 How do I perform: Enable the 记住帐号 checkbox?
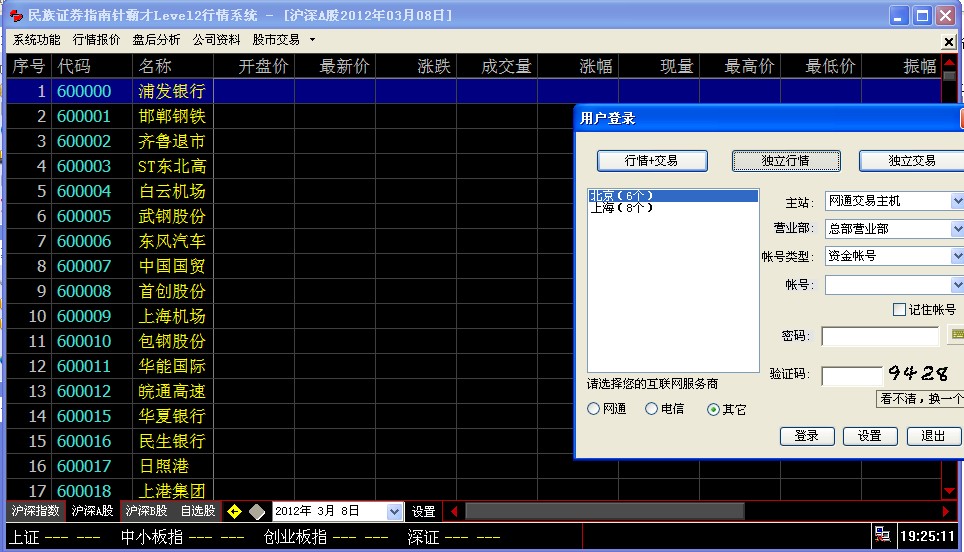pyautogui.click(x=900, y=310)
